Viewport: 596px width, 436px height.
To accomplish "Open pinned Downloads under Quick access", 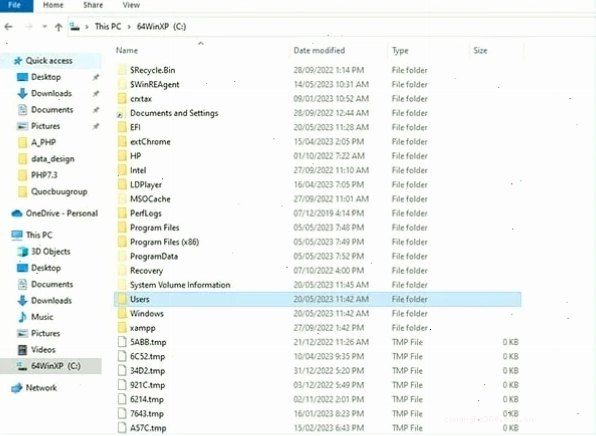I will [51, 94].
